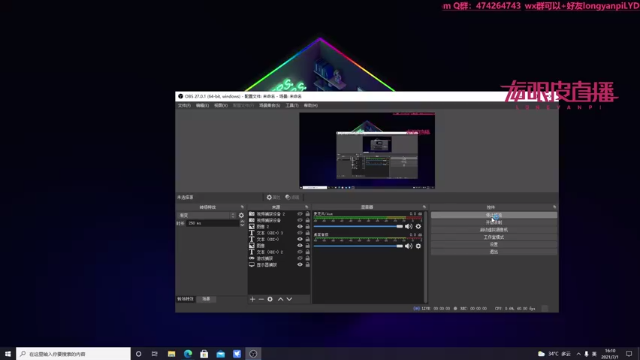Click the 250 ms duration field
Screen dimensions: 640x360
pos(213,223)
